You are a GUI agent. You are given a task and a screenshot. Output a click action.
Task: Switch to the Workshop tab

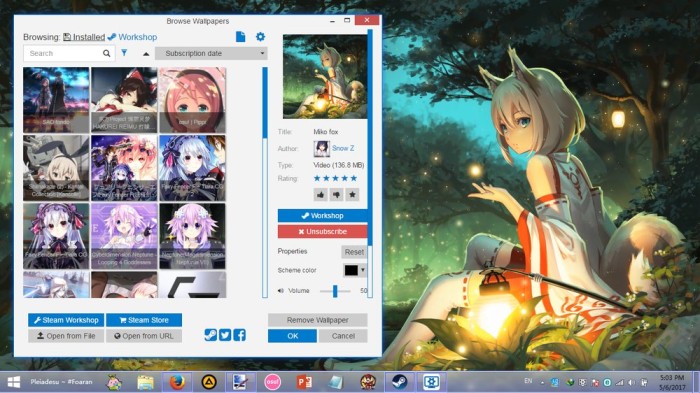click(x=133, y=37)
